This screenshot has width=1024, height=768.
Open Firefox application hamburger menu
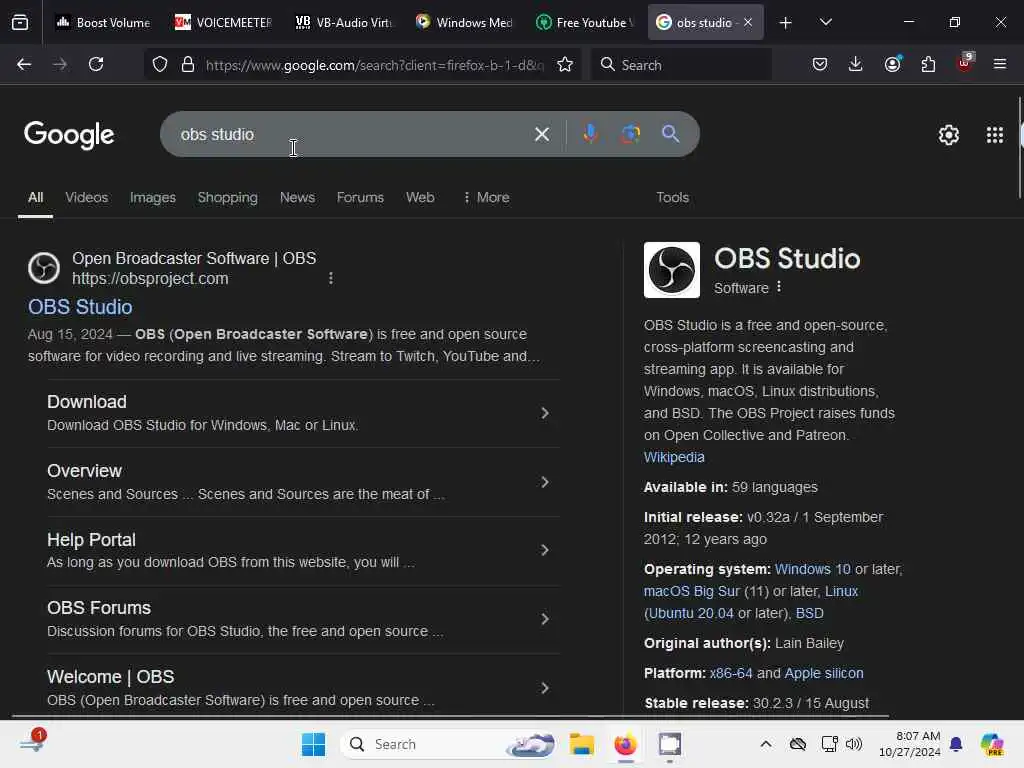coord(1000,64)
